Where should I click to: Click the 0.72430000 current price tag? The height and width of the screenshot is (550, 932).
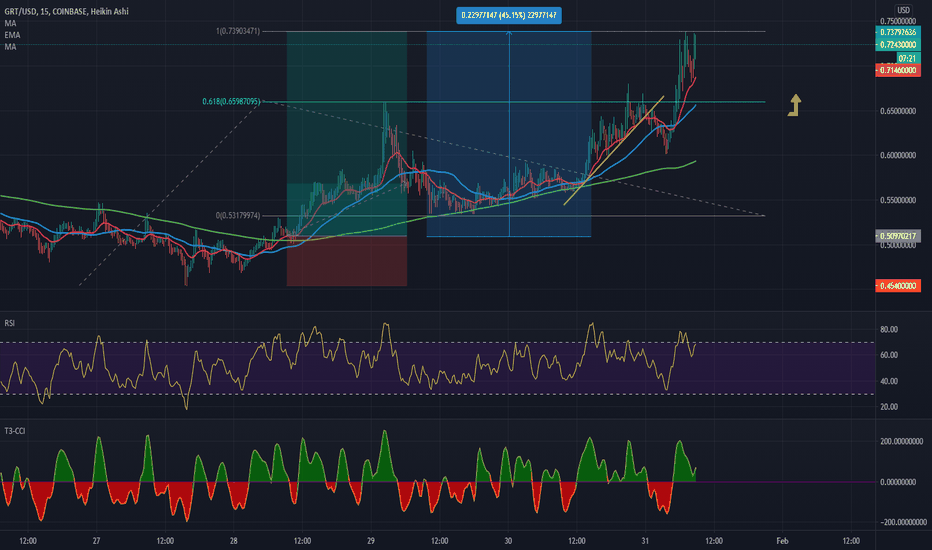click(898, 45)
